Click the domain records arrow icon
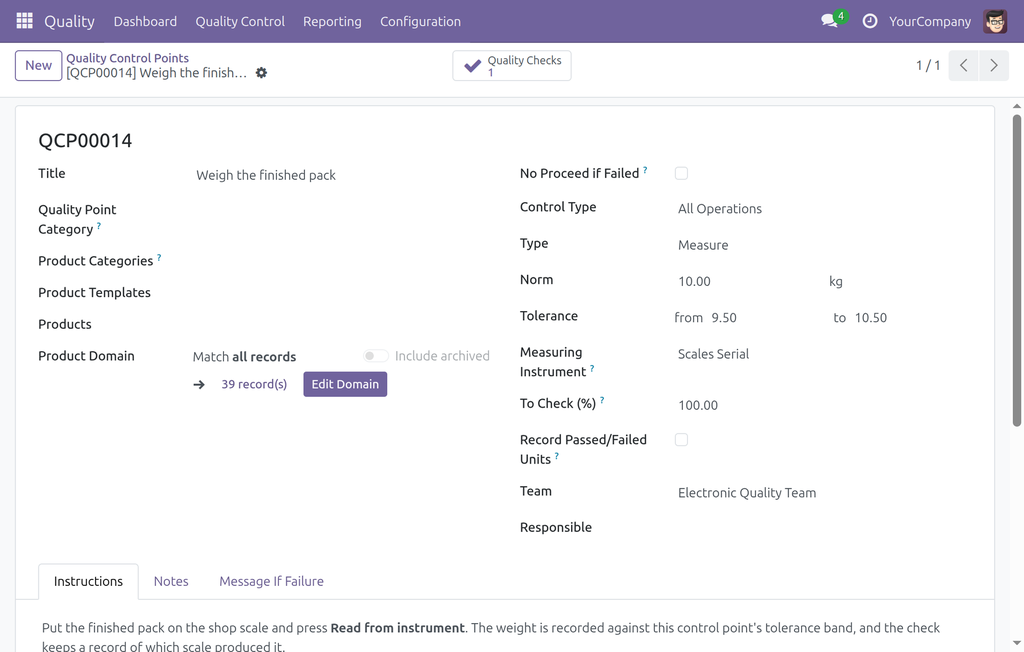Viewport: 1024px width, 652px height. pos(199,384)
